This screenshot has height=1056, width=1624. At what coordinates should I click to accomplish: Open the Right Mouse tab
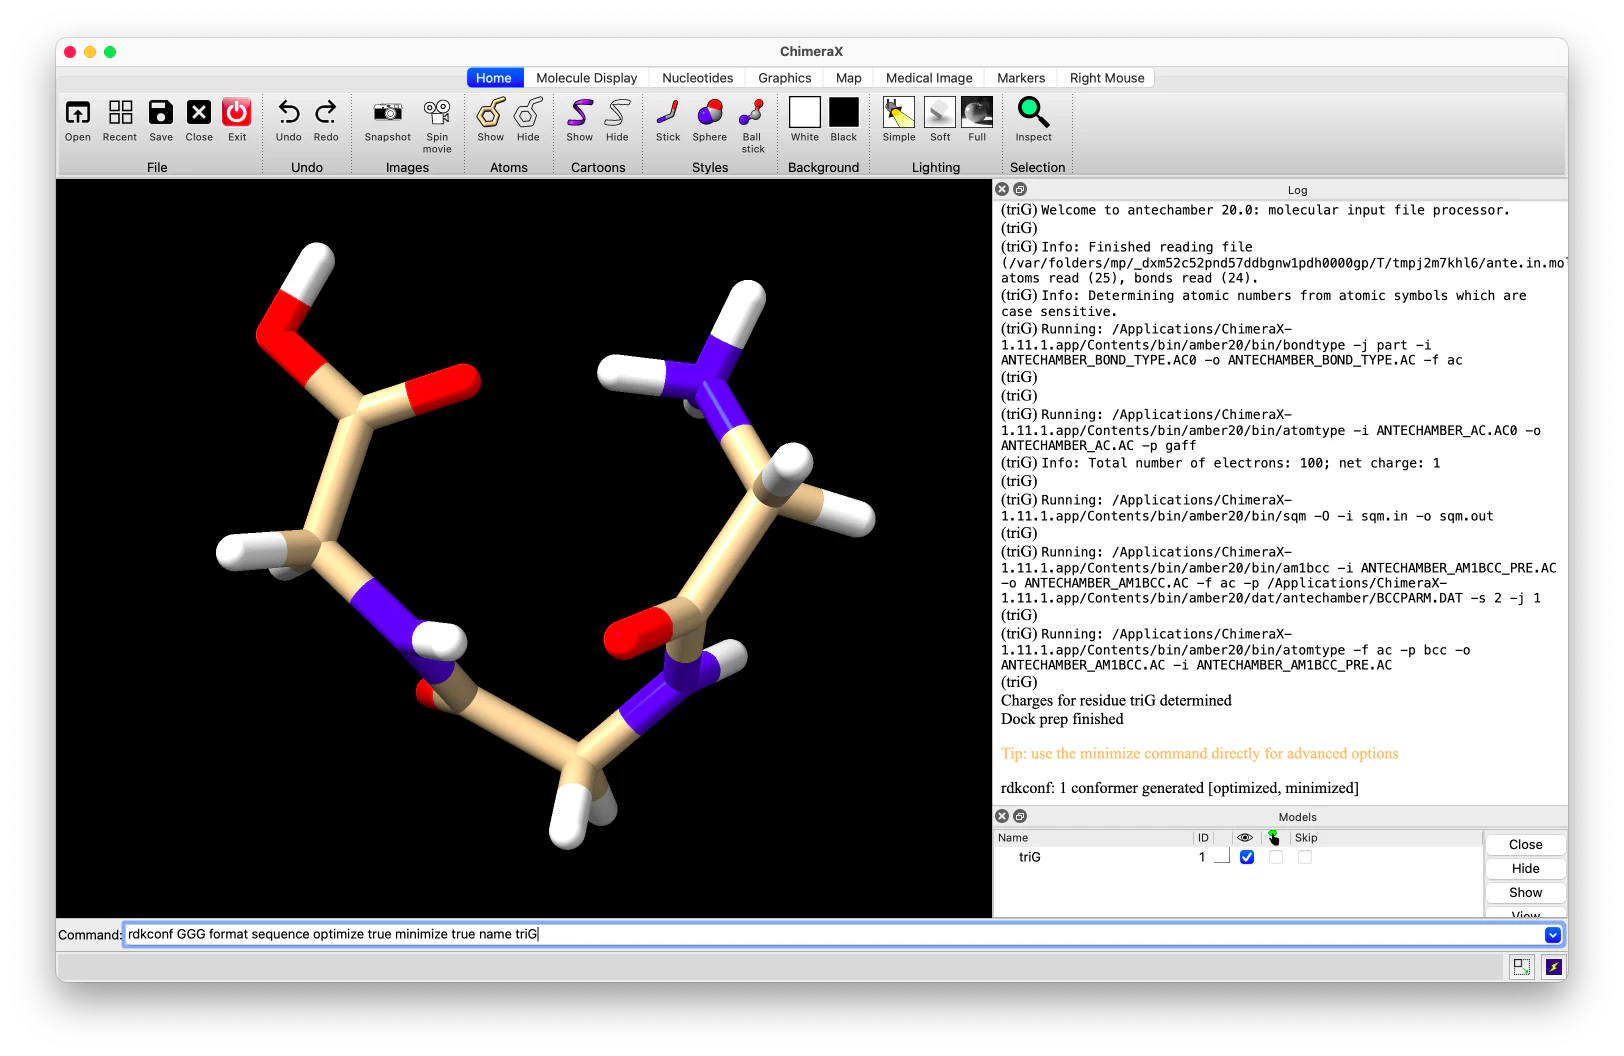(1107, 78)
